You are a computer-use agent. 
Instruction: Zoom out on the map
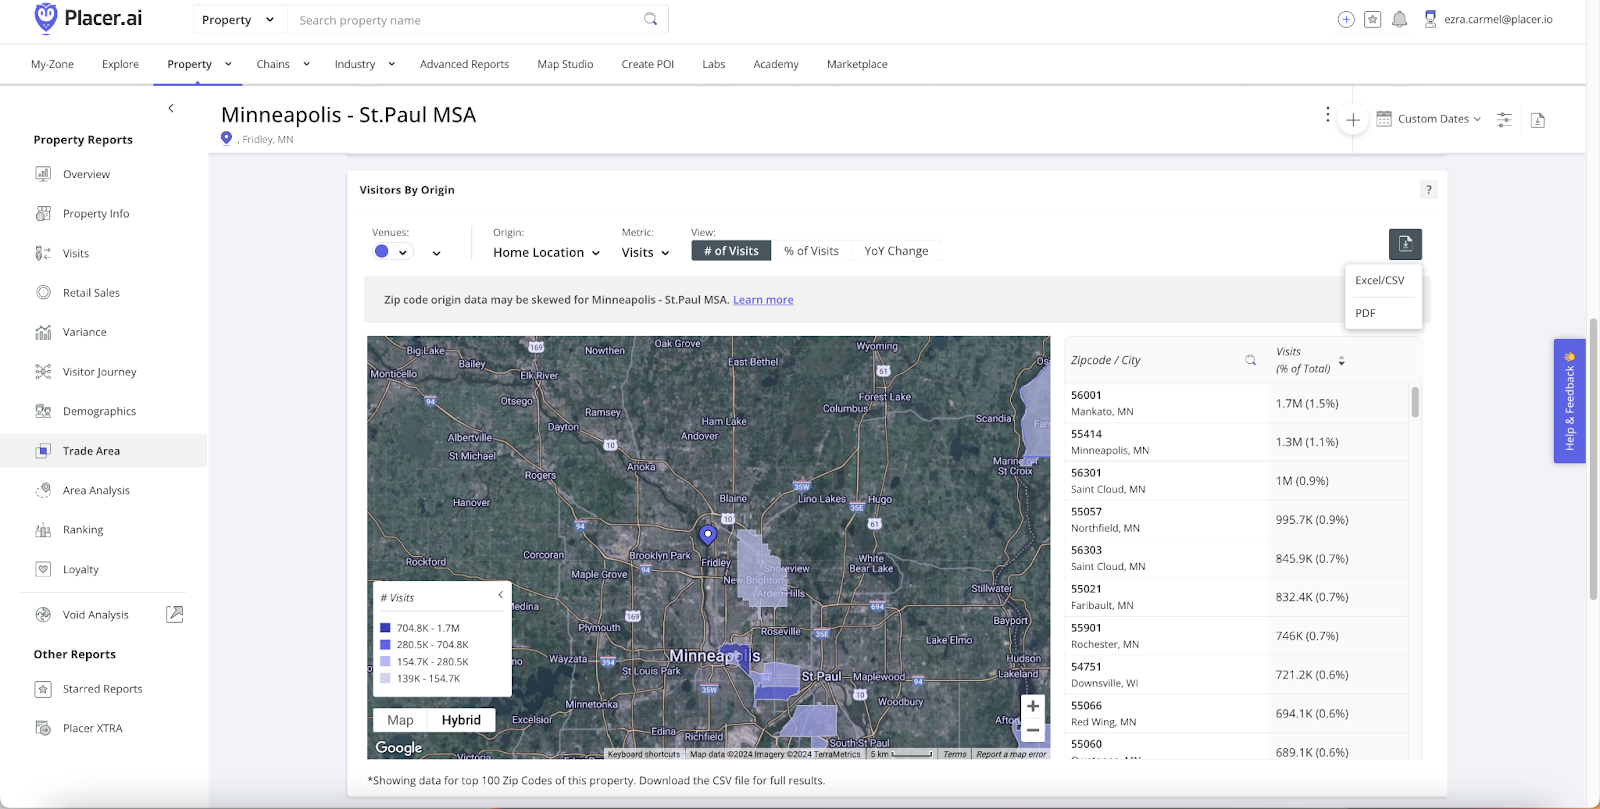pos(1033,730)
